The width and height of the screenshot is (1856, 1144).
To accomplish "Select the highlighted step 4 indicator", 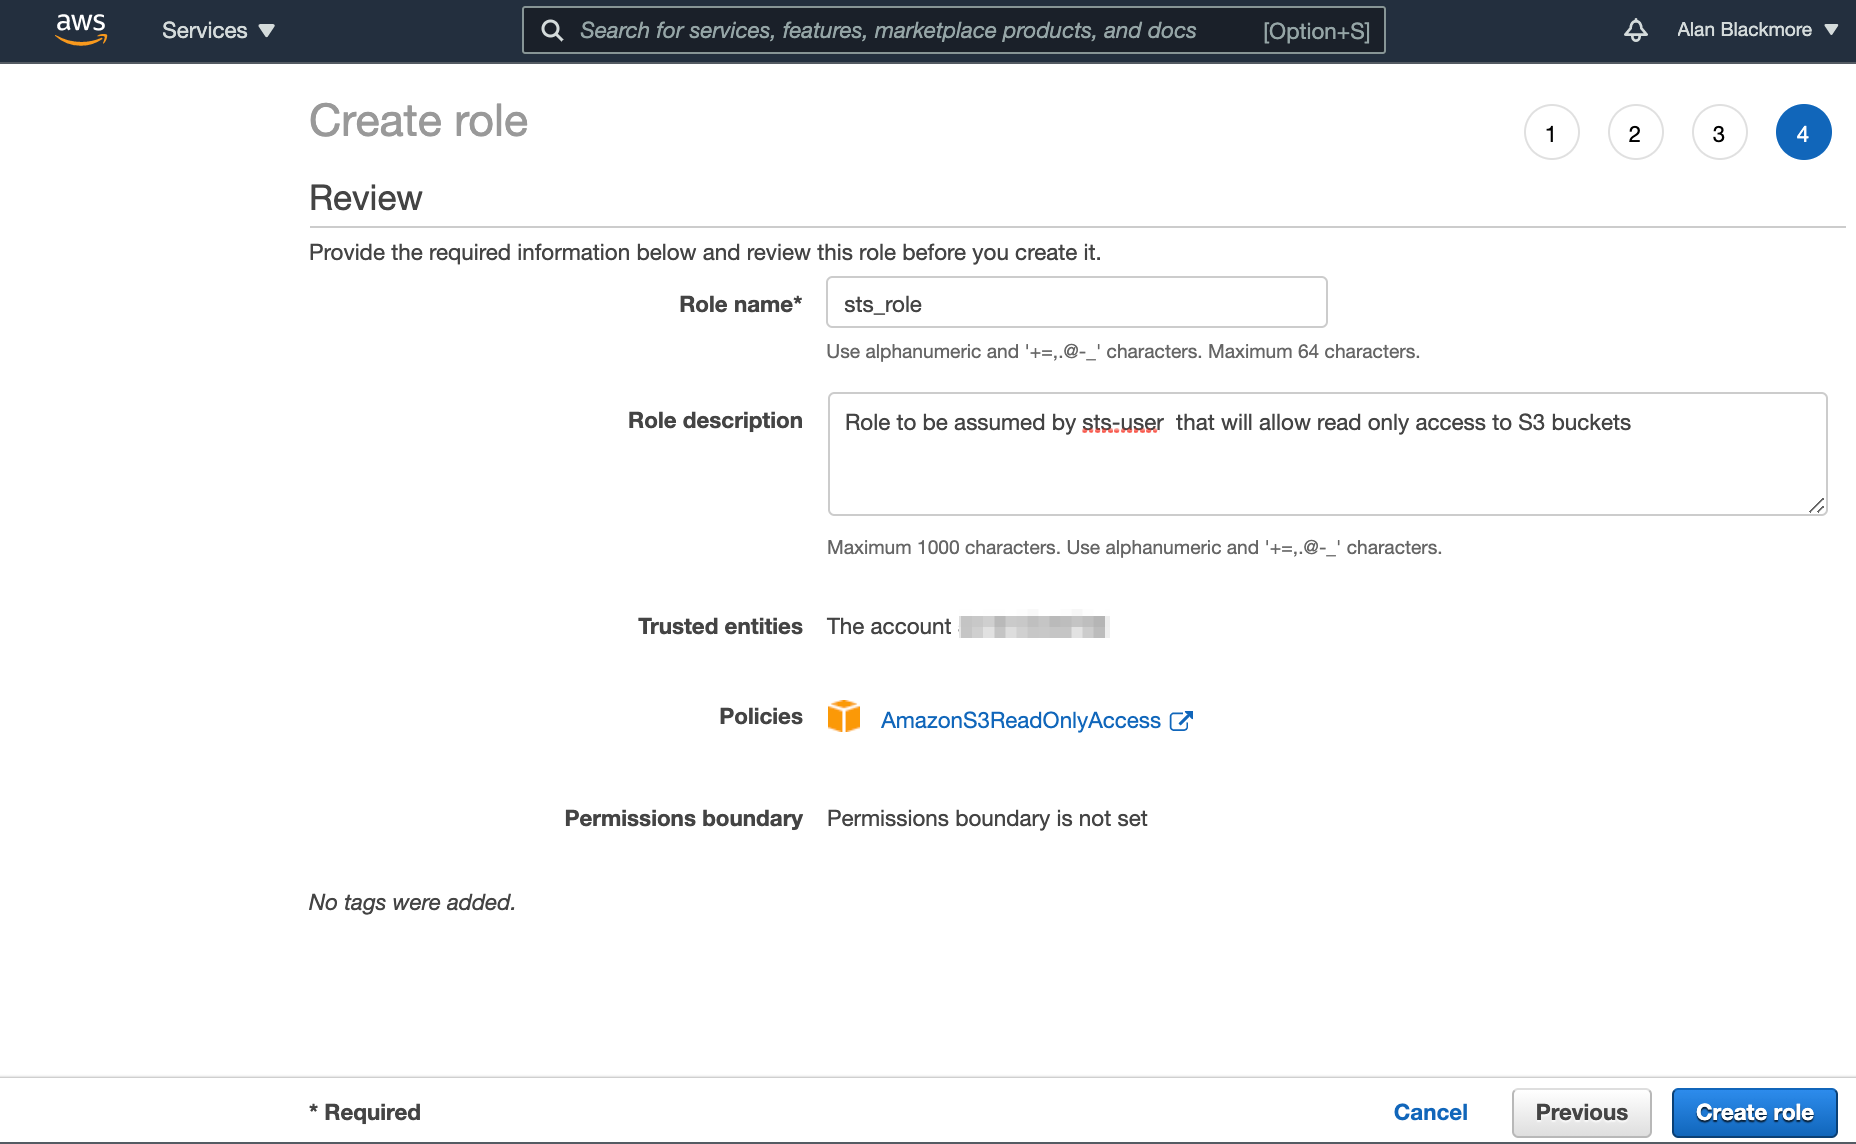I will (1803, 131).
